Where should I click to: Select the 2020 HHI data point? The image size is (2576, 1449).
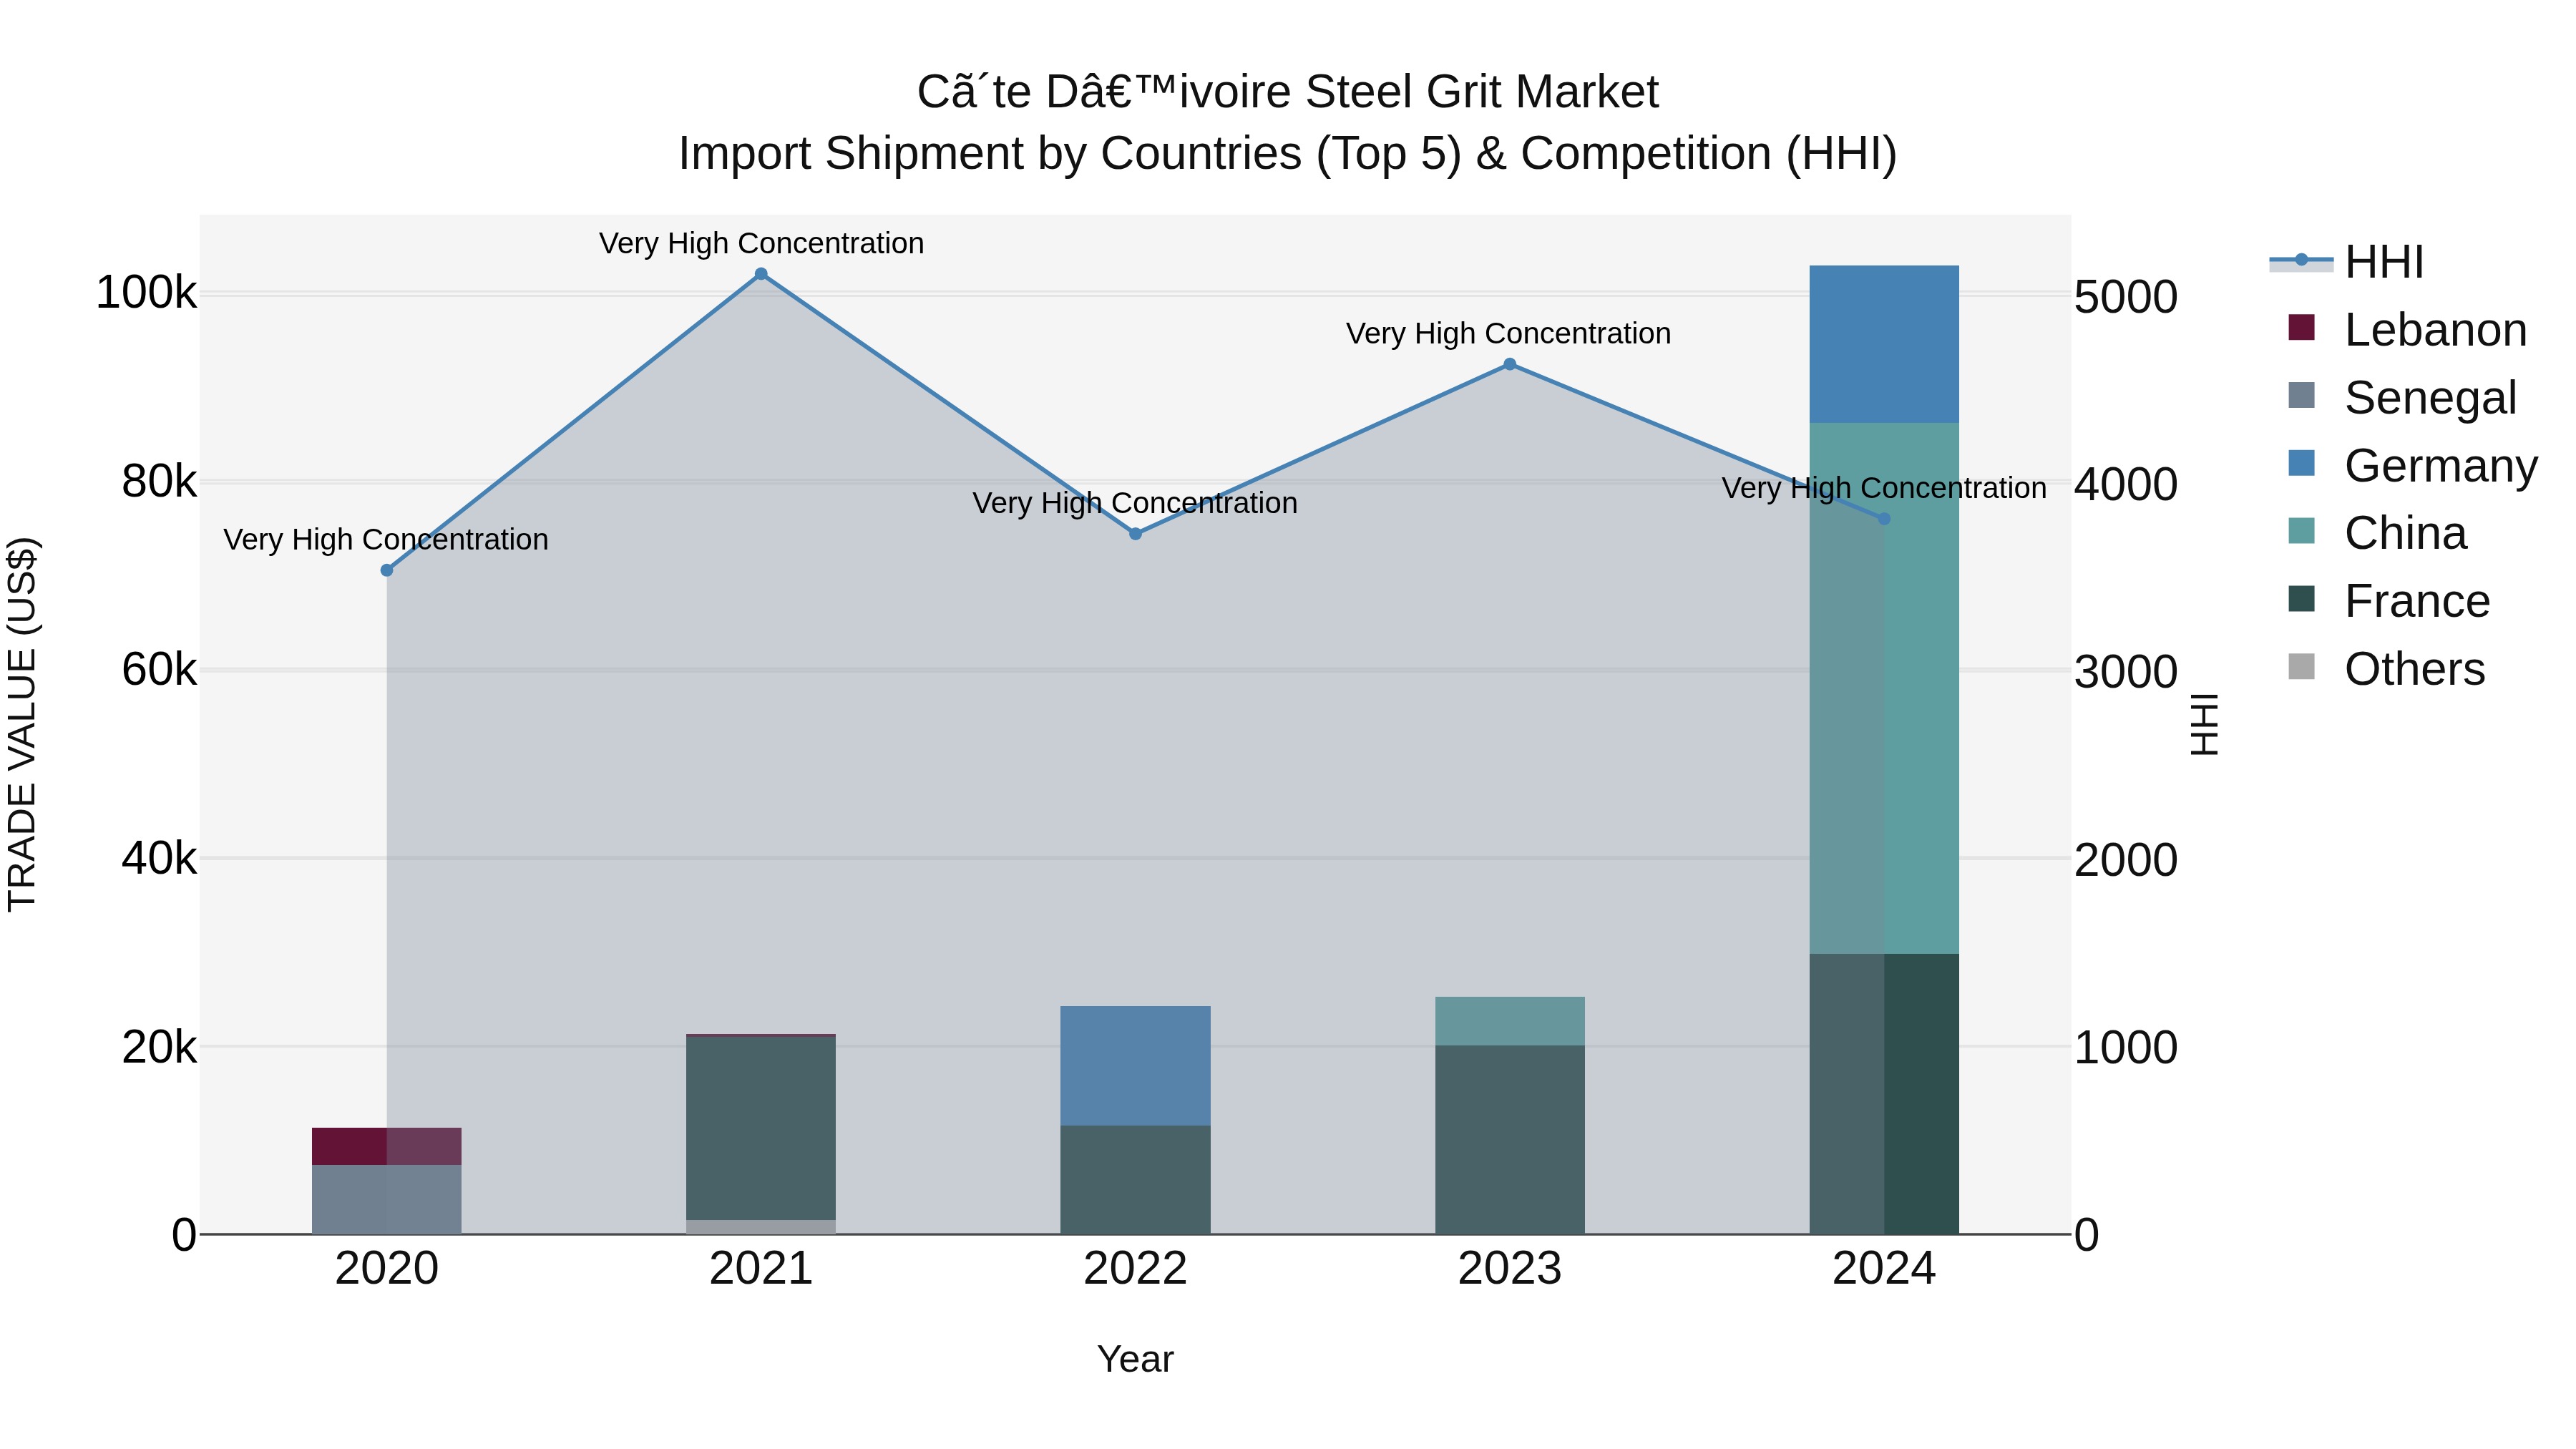coord(387,570)
